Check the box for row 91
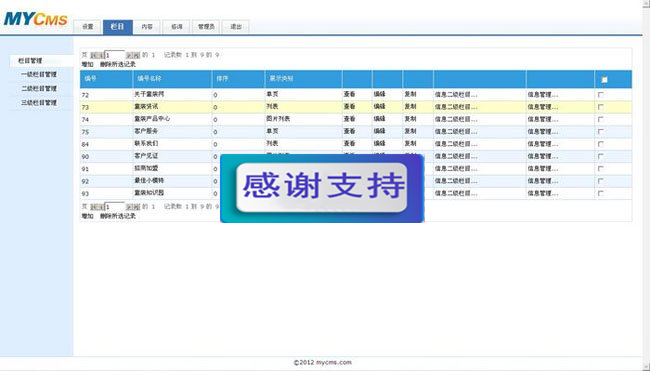This screenshot has height=371, width=650. 600,169
